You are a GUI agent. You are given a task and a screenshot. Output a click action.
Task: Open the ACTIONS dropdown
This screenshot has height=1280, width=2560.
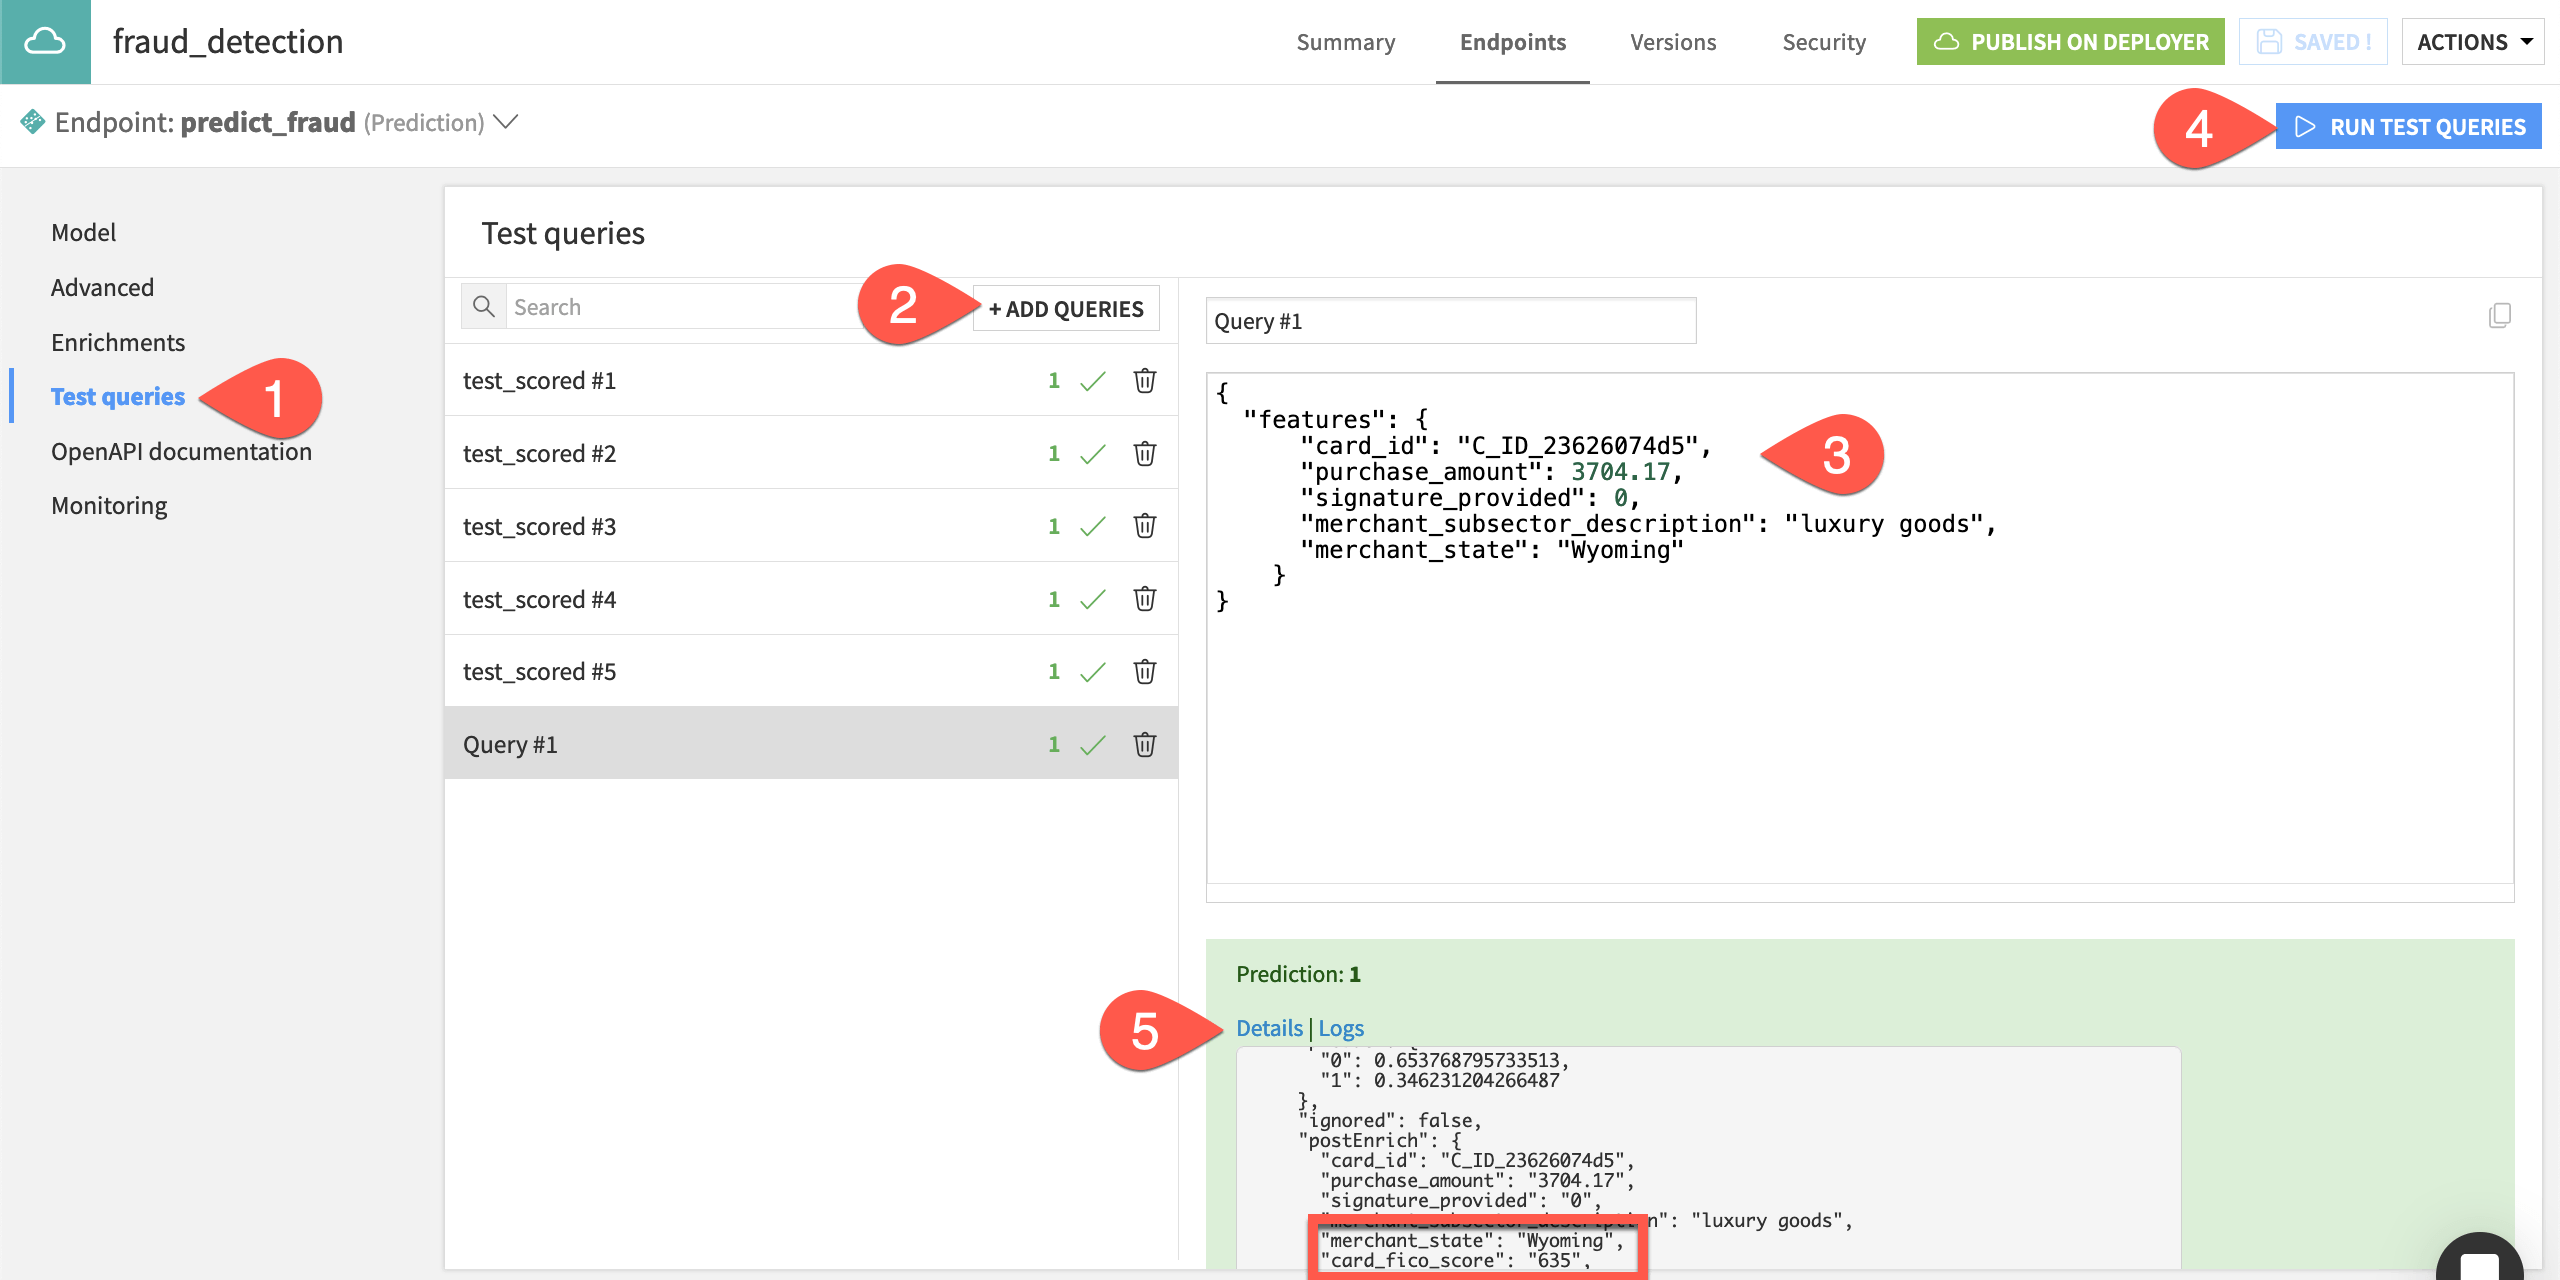2473,42
